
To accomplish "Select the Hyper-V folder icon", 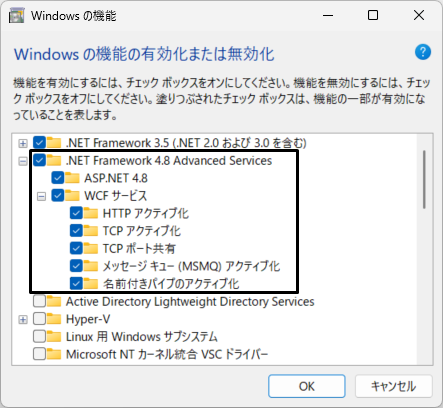I will pos(54,319).
